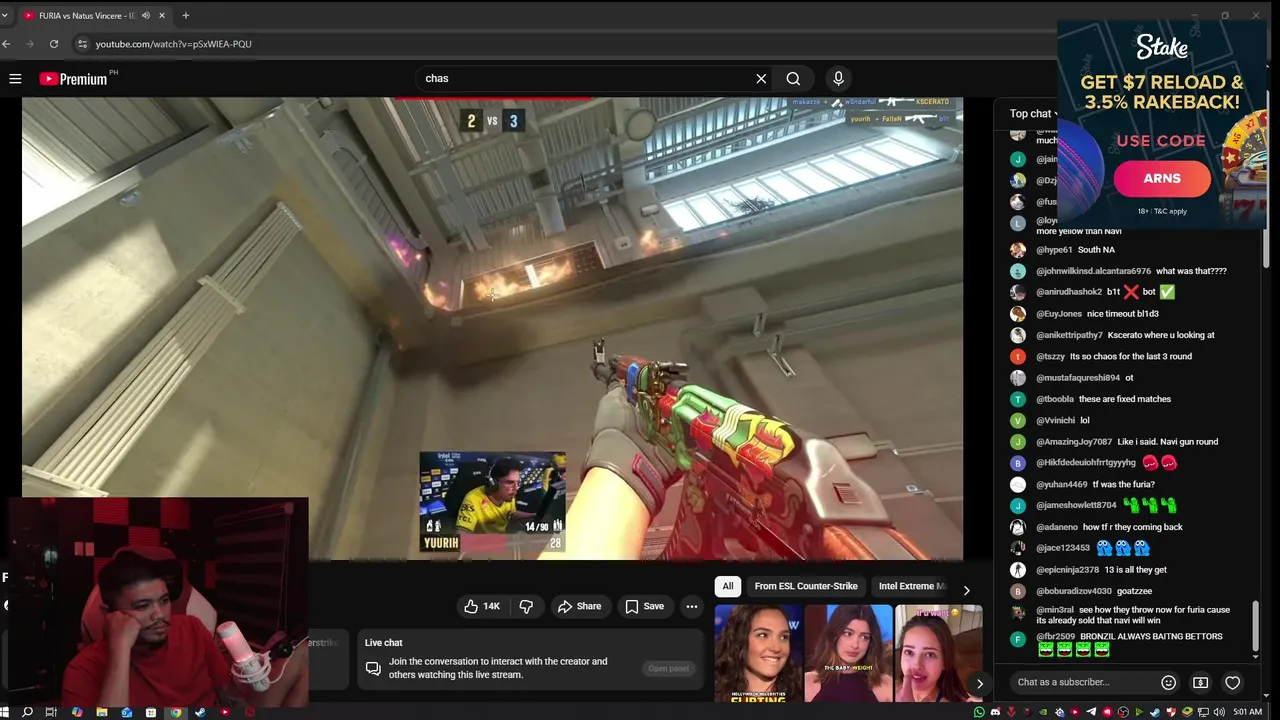Image resolution: width=1280 pixels, height=720 pixels.
Task: Like the video with 14K likes
Action: point(481,606)
